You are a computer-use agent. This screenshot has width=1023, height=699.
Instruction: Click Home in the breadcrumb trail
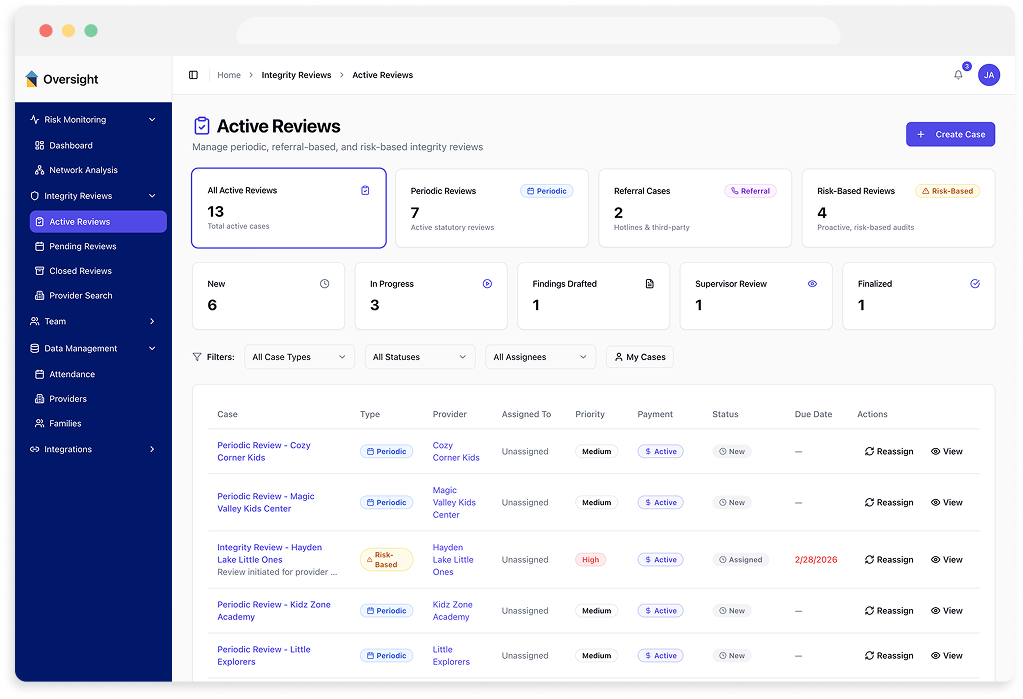[x=228, y=74]
